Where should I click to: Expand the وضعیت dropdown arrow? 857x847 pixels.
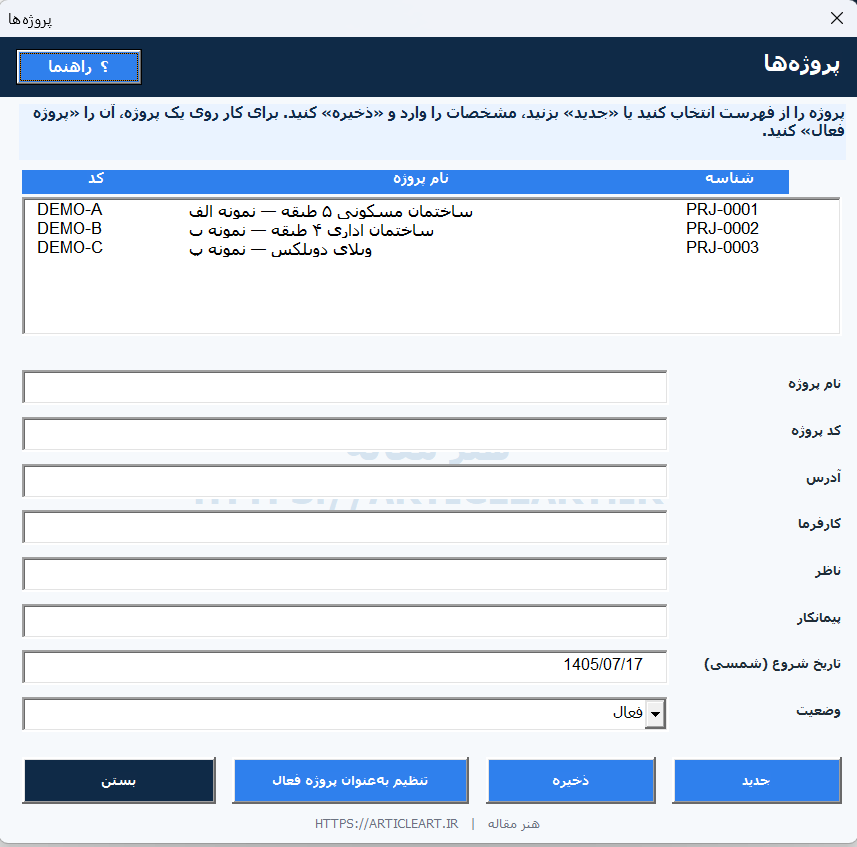tap(655, 714)
